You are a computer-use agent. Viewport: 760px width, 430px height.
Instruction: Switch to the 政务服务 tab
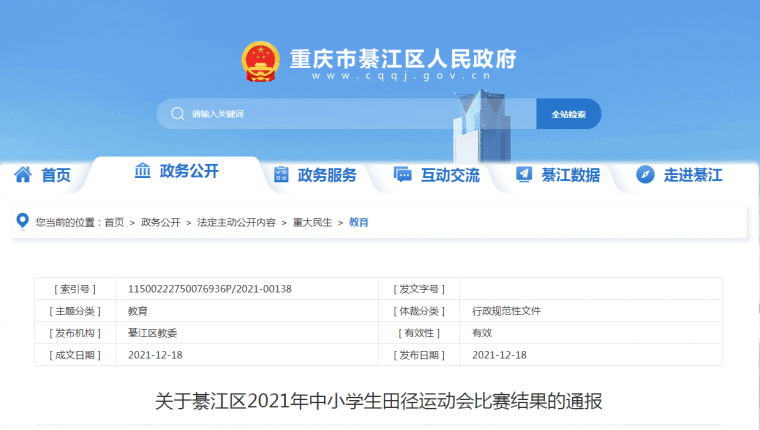pos(327,175)
